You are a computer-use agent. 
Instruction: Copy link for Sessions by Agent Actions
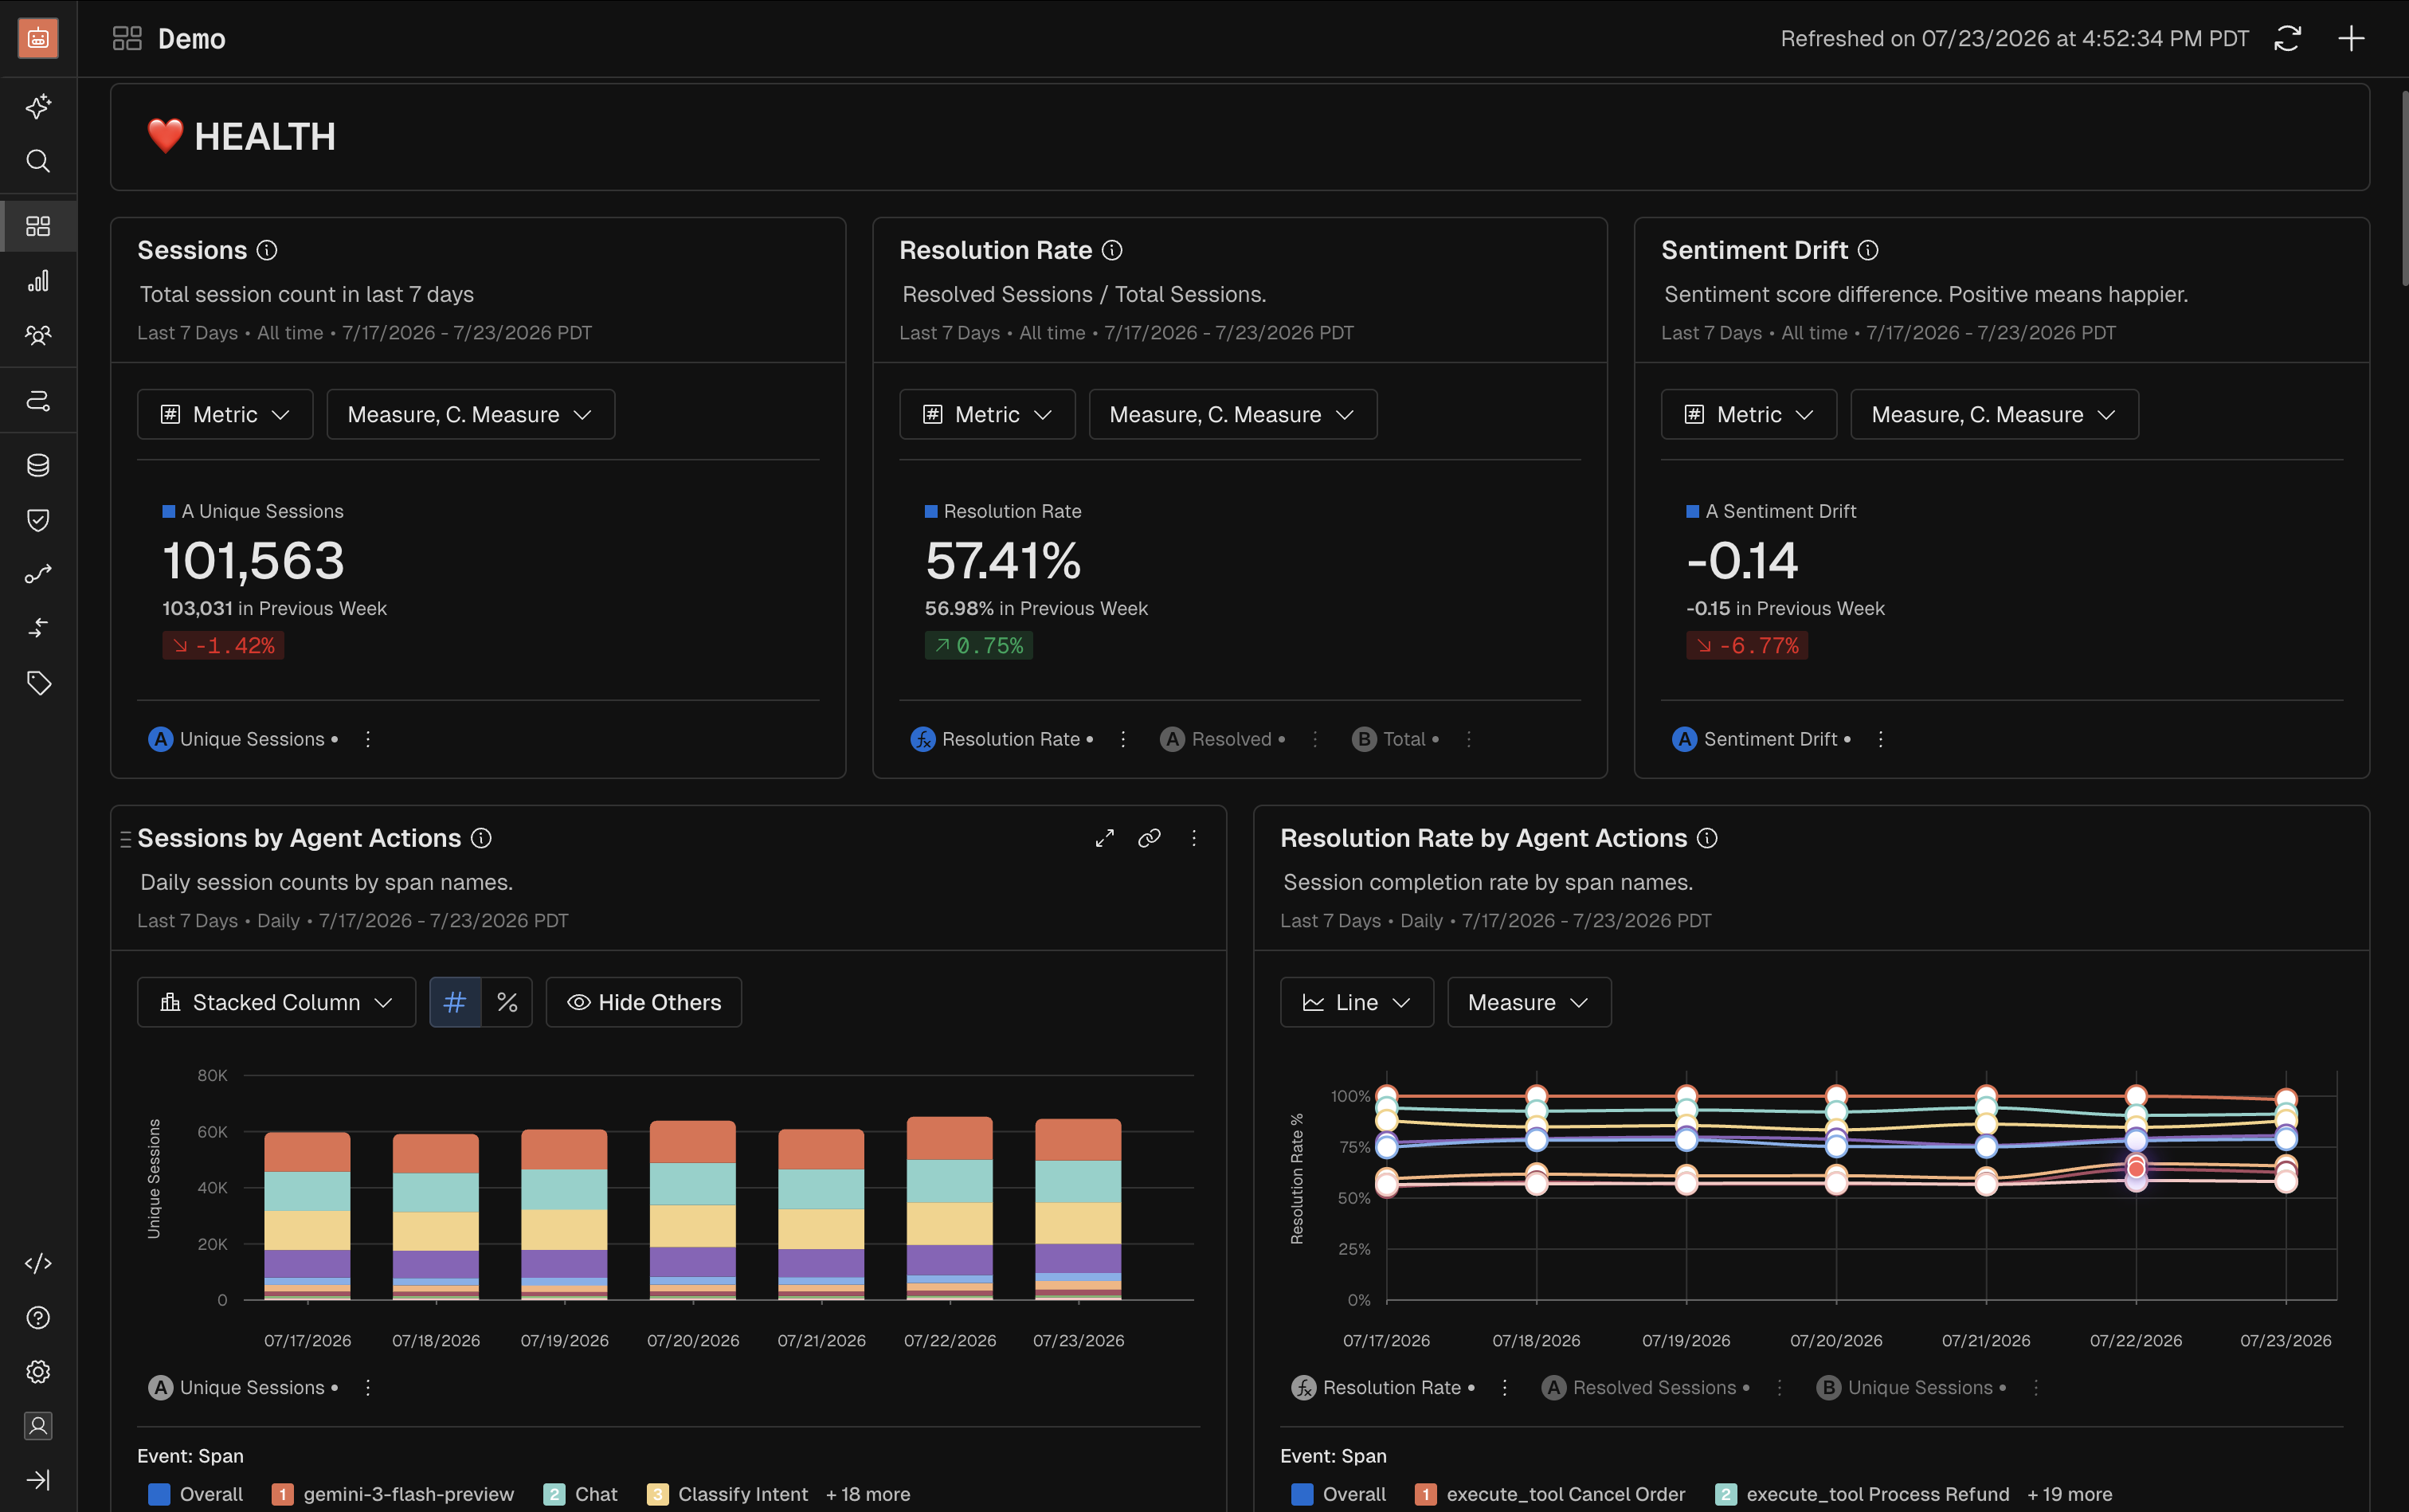pos(1150,838)
